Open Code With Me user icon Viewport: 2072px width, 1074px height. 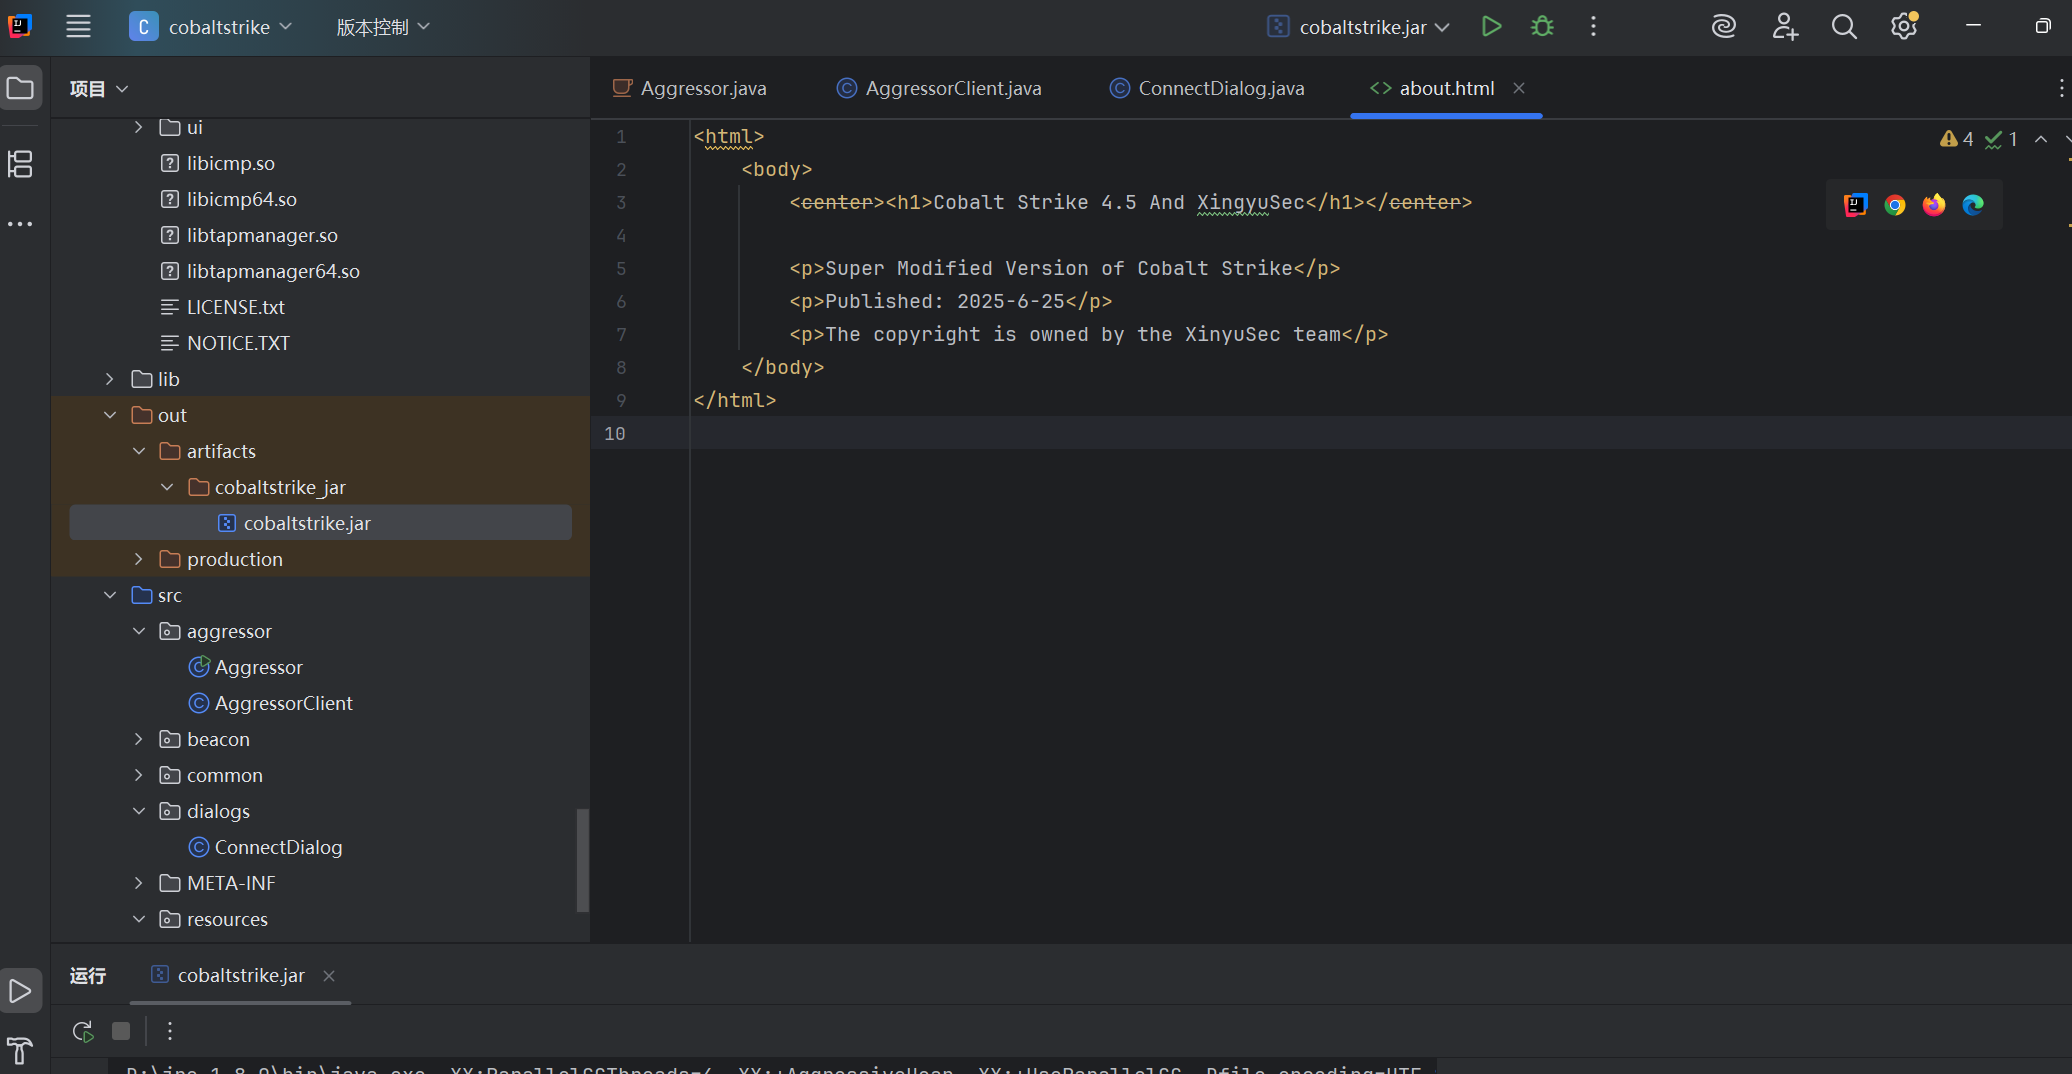coord(1785,27)
